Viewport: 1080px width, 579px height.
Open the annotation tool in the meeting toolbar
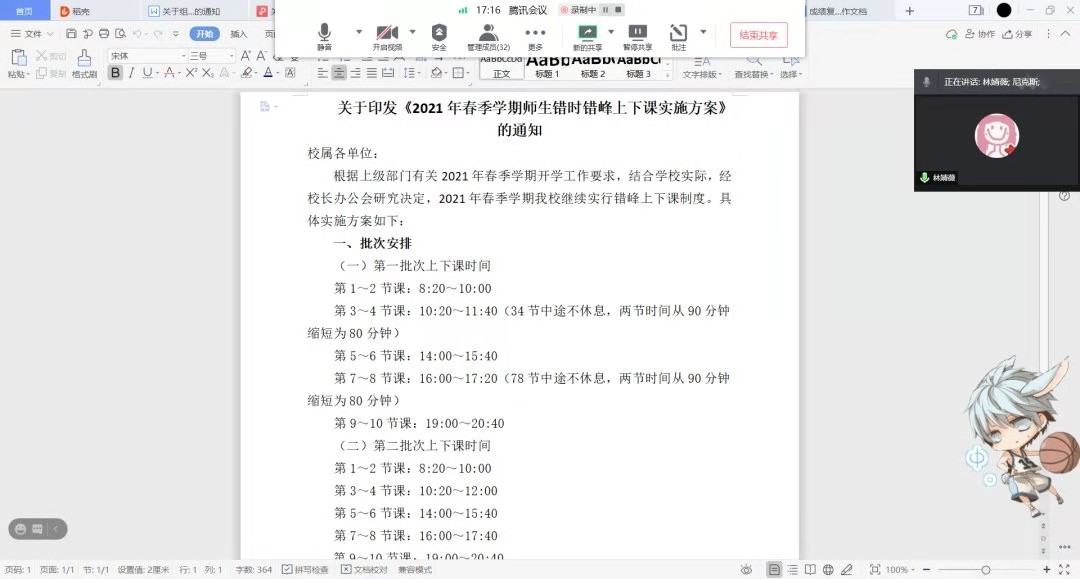[678, 36]
